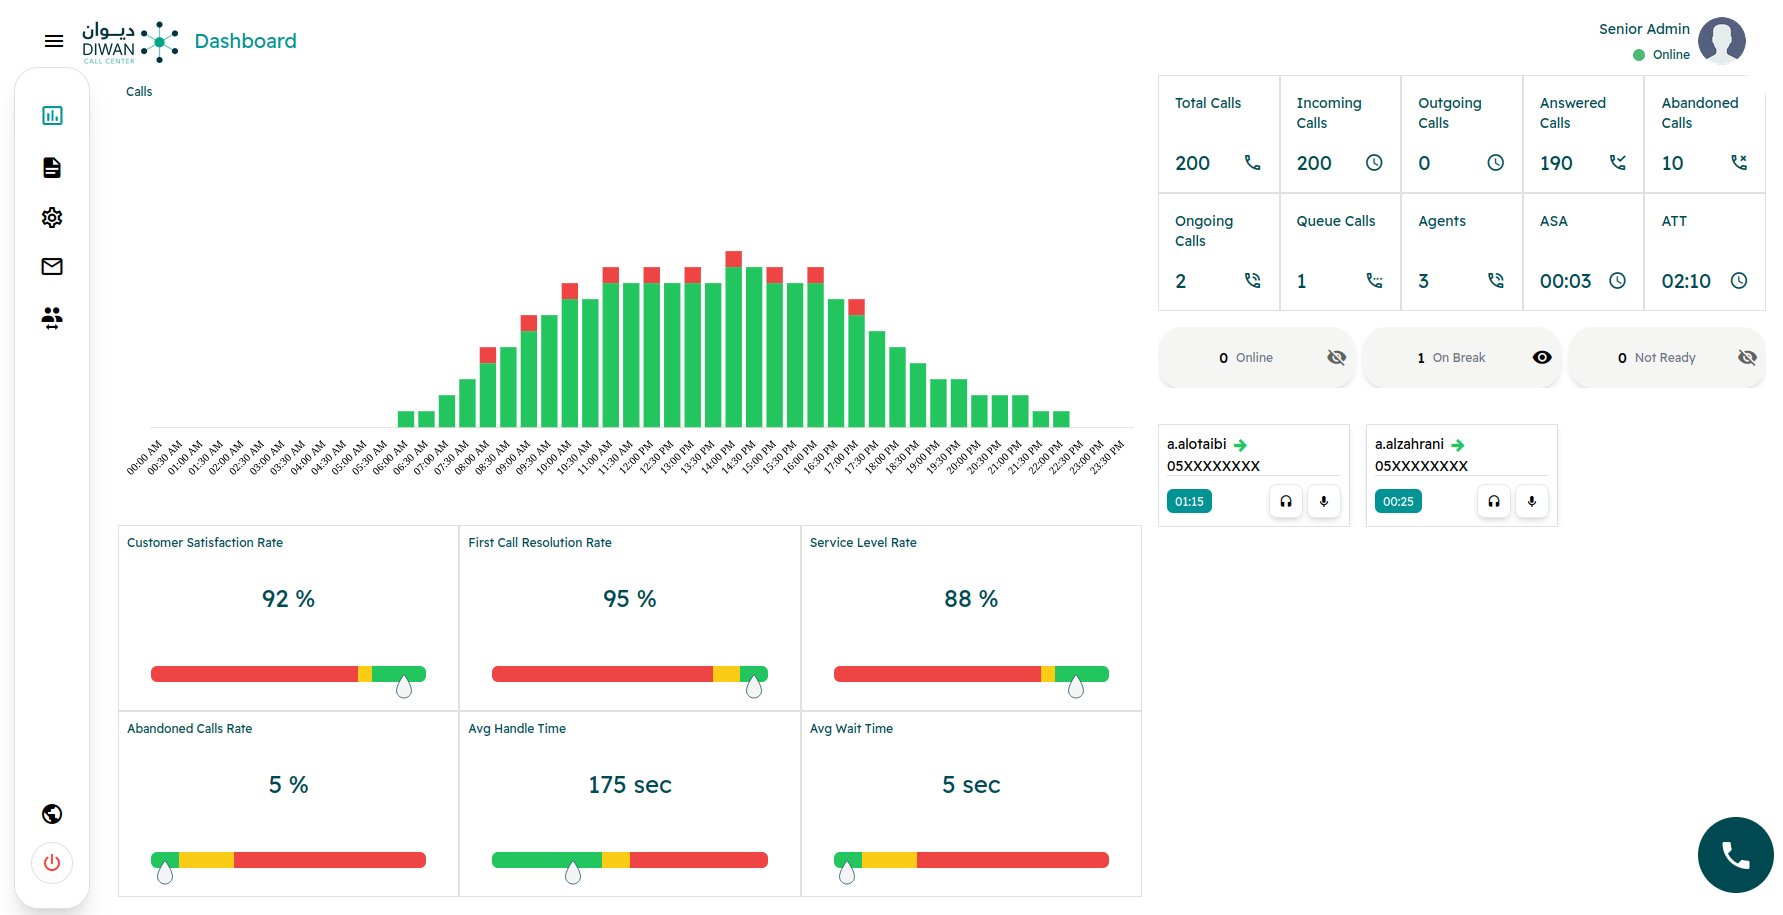The width and height of the screenshot is (1783, 915).
Task: Click missed phone icon in Abandoned Calls card
Action: (x=1739, y=162)
